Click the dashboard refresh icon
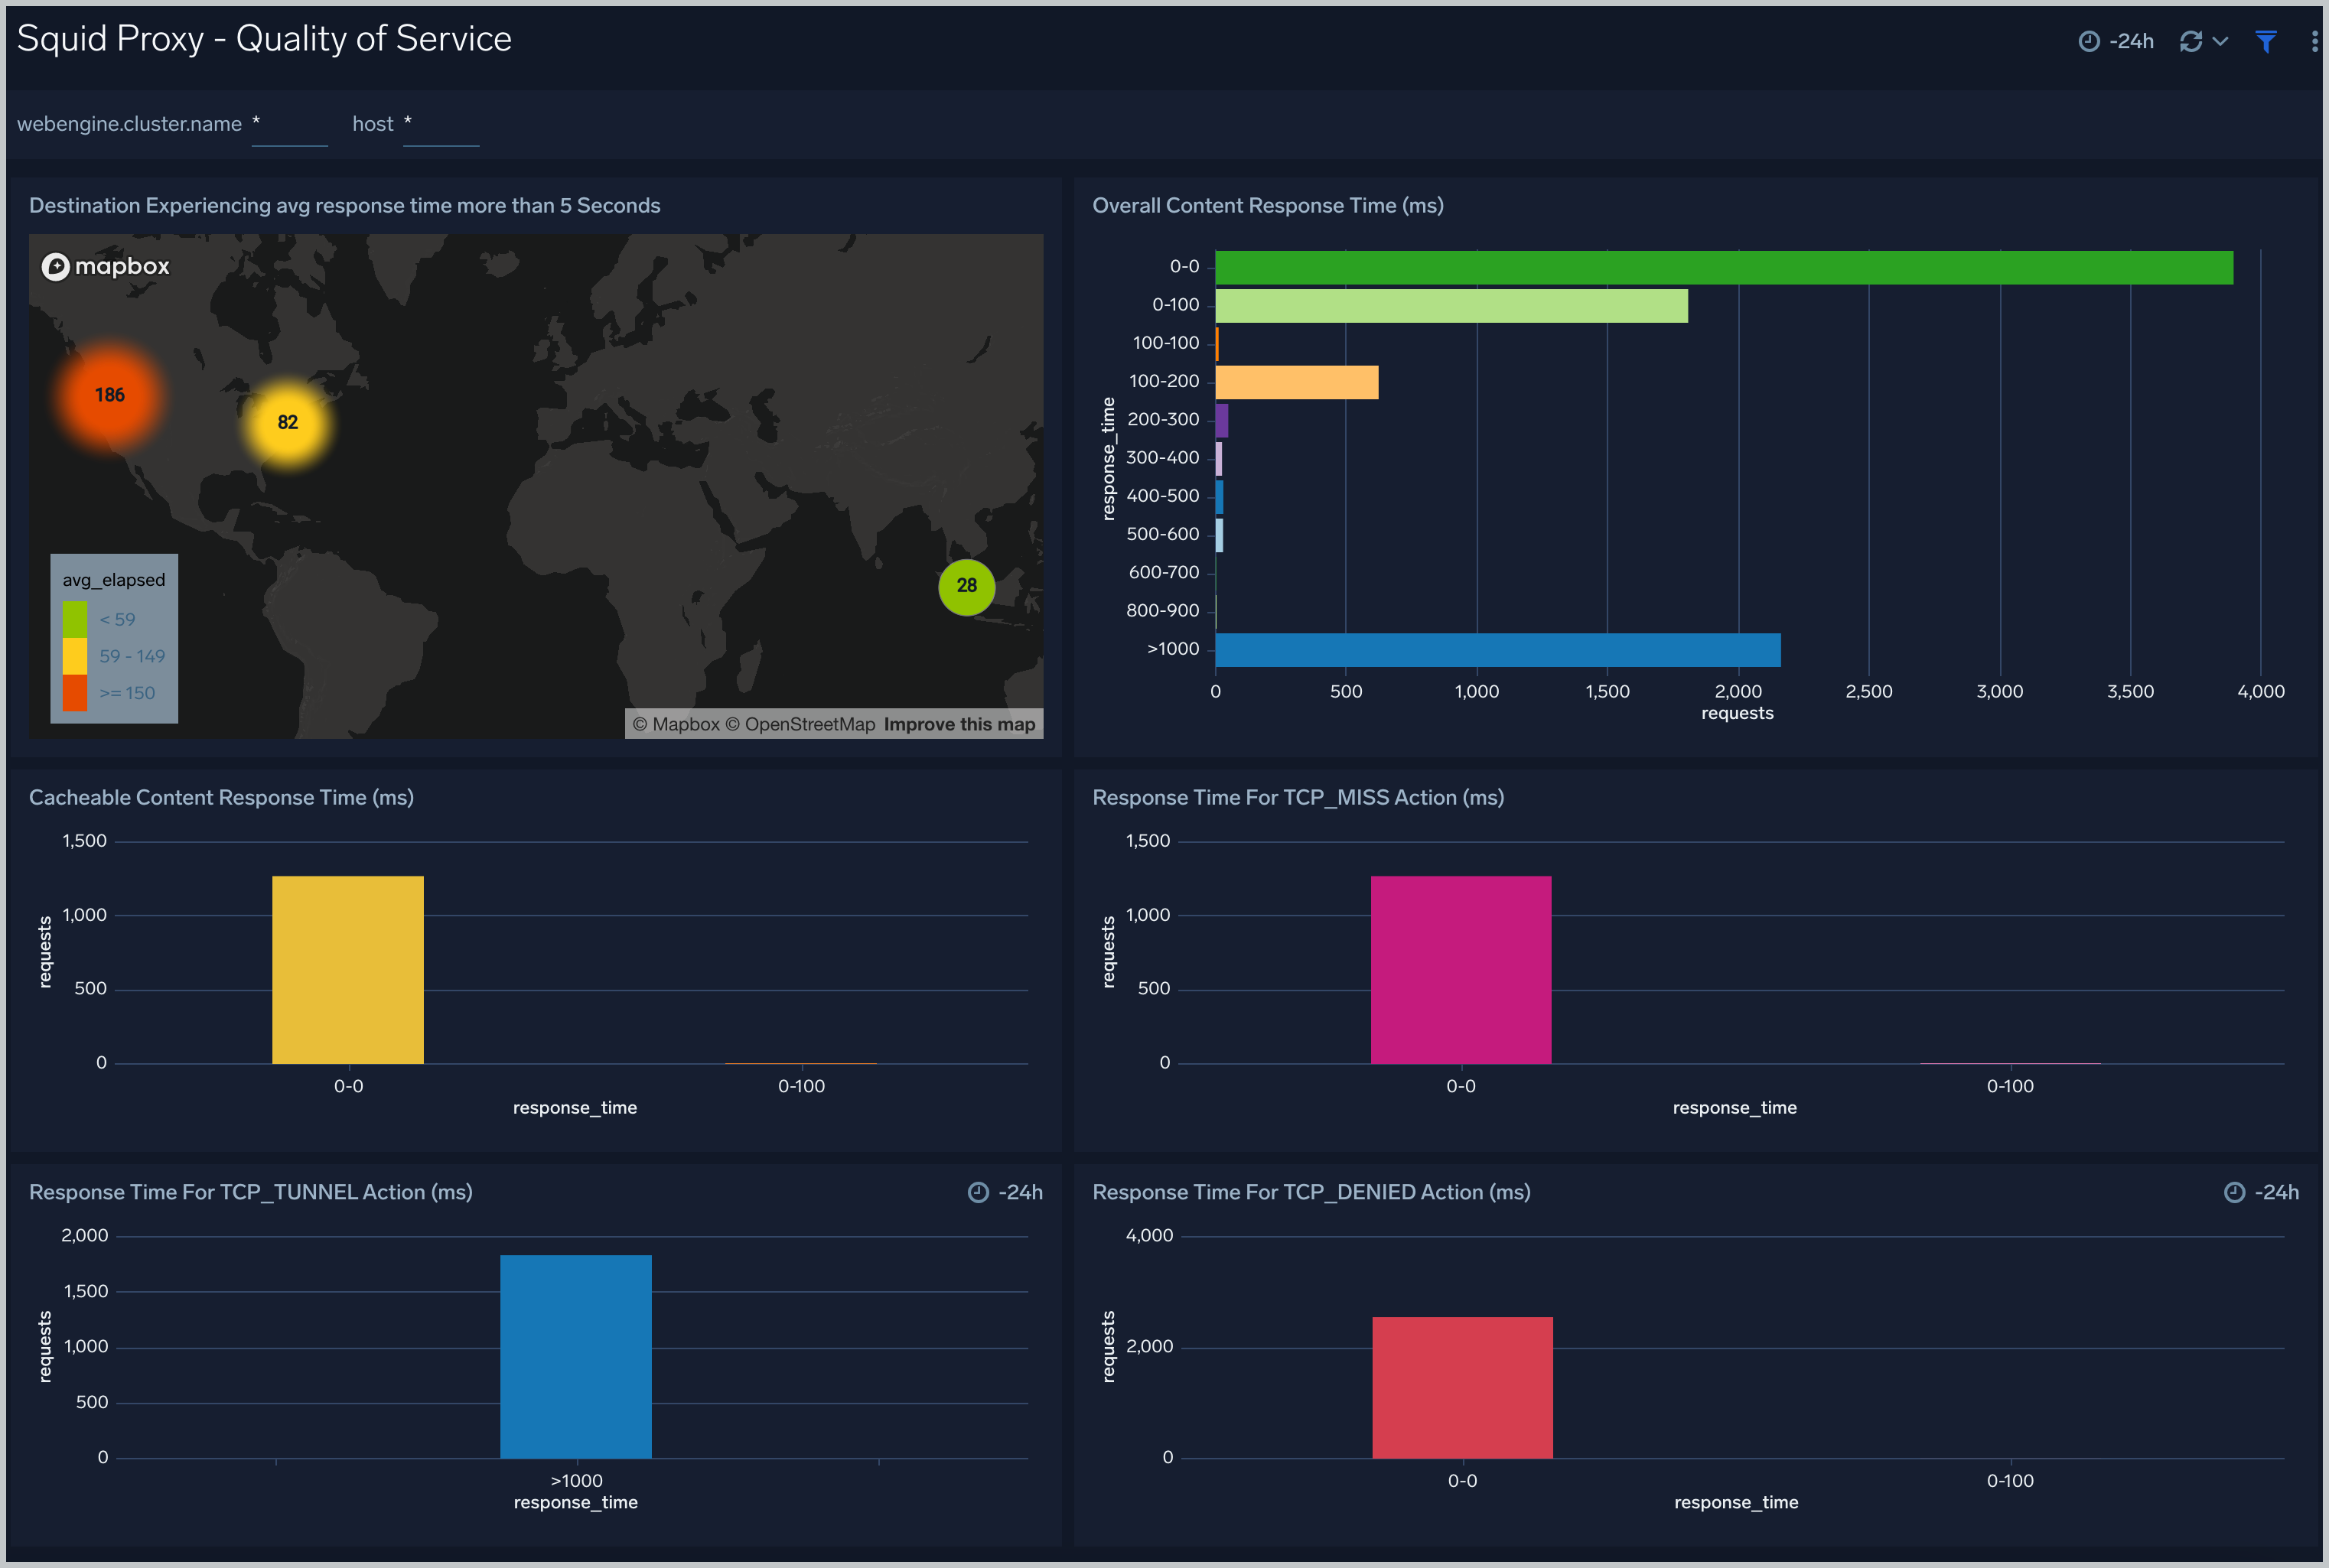The height and width of the screenshot is (1568, 2329). pyautogui.click(x=2190, y=41)
